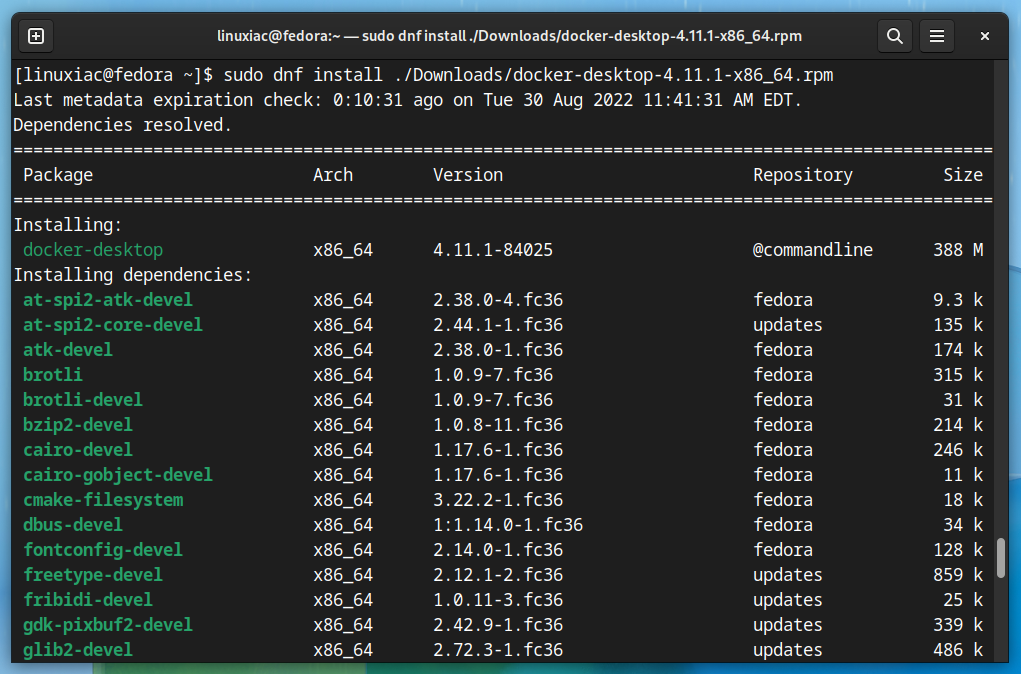Click the gdk-pixbuf2-devel package
This screenshot has height=674, width=1021.
pyautogui.click(x=108, y=625)
